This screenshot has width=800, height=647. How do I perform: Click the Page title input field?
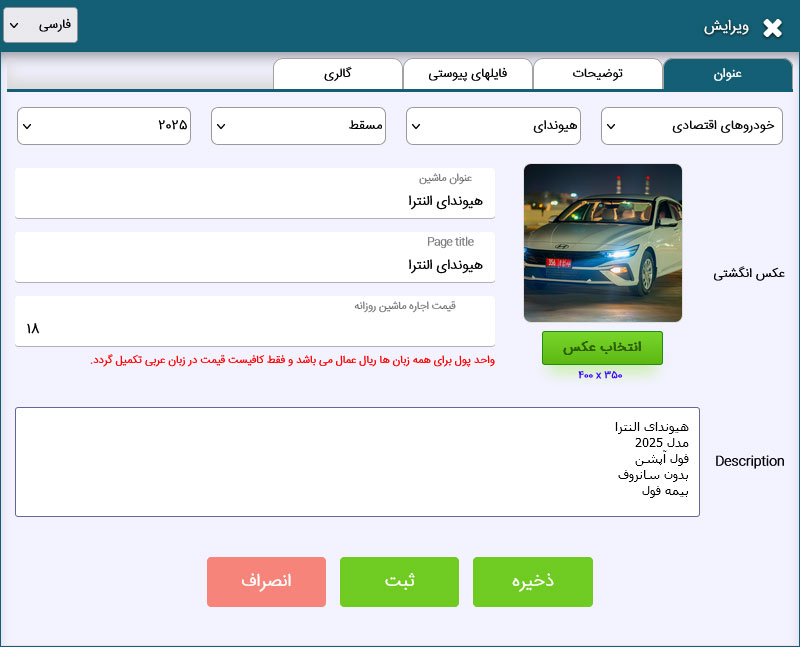pyautogui.click(x=255, y=257)
